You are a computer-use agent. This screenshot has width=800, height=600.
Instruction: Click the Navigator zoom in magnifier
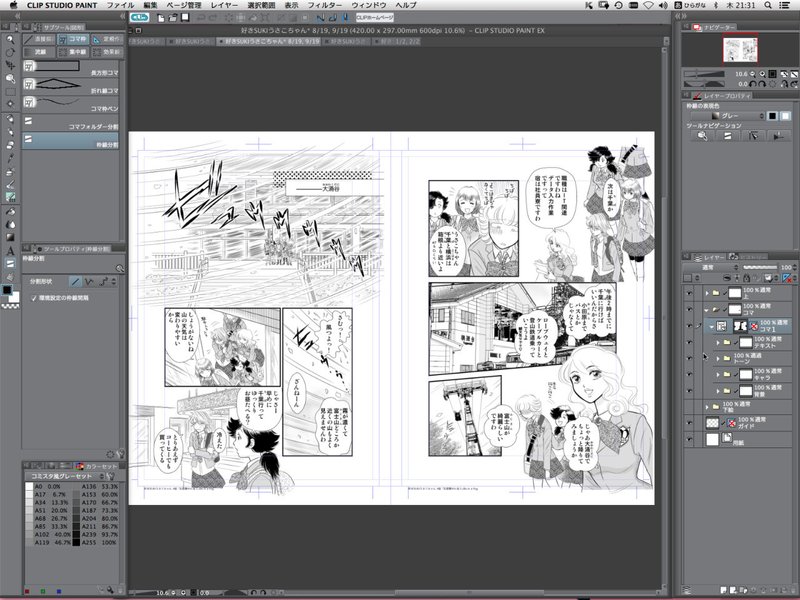tap(762, 74)
